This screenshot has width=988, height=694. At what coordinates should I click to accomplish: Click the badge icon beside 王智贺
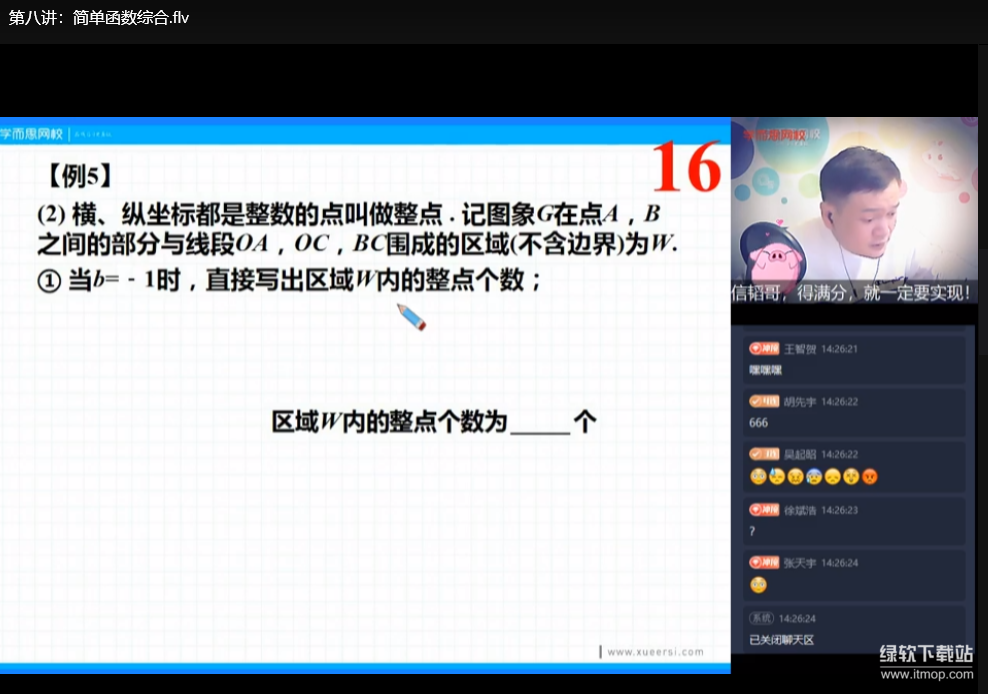click(x=764, y=349)
